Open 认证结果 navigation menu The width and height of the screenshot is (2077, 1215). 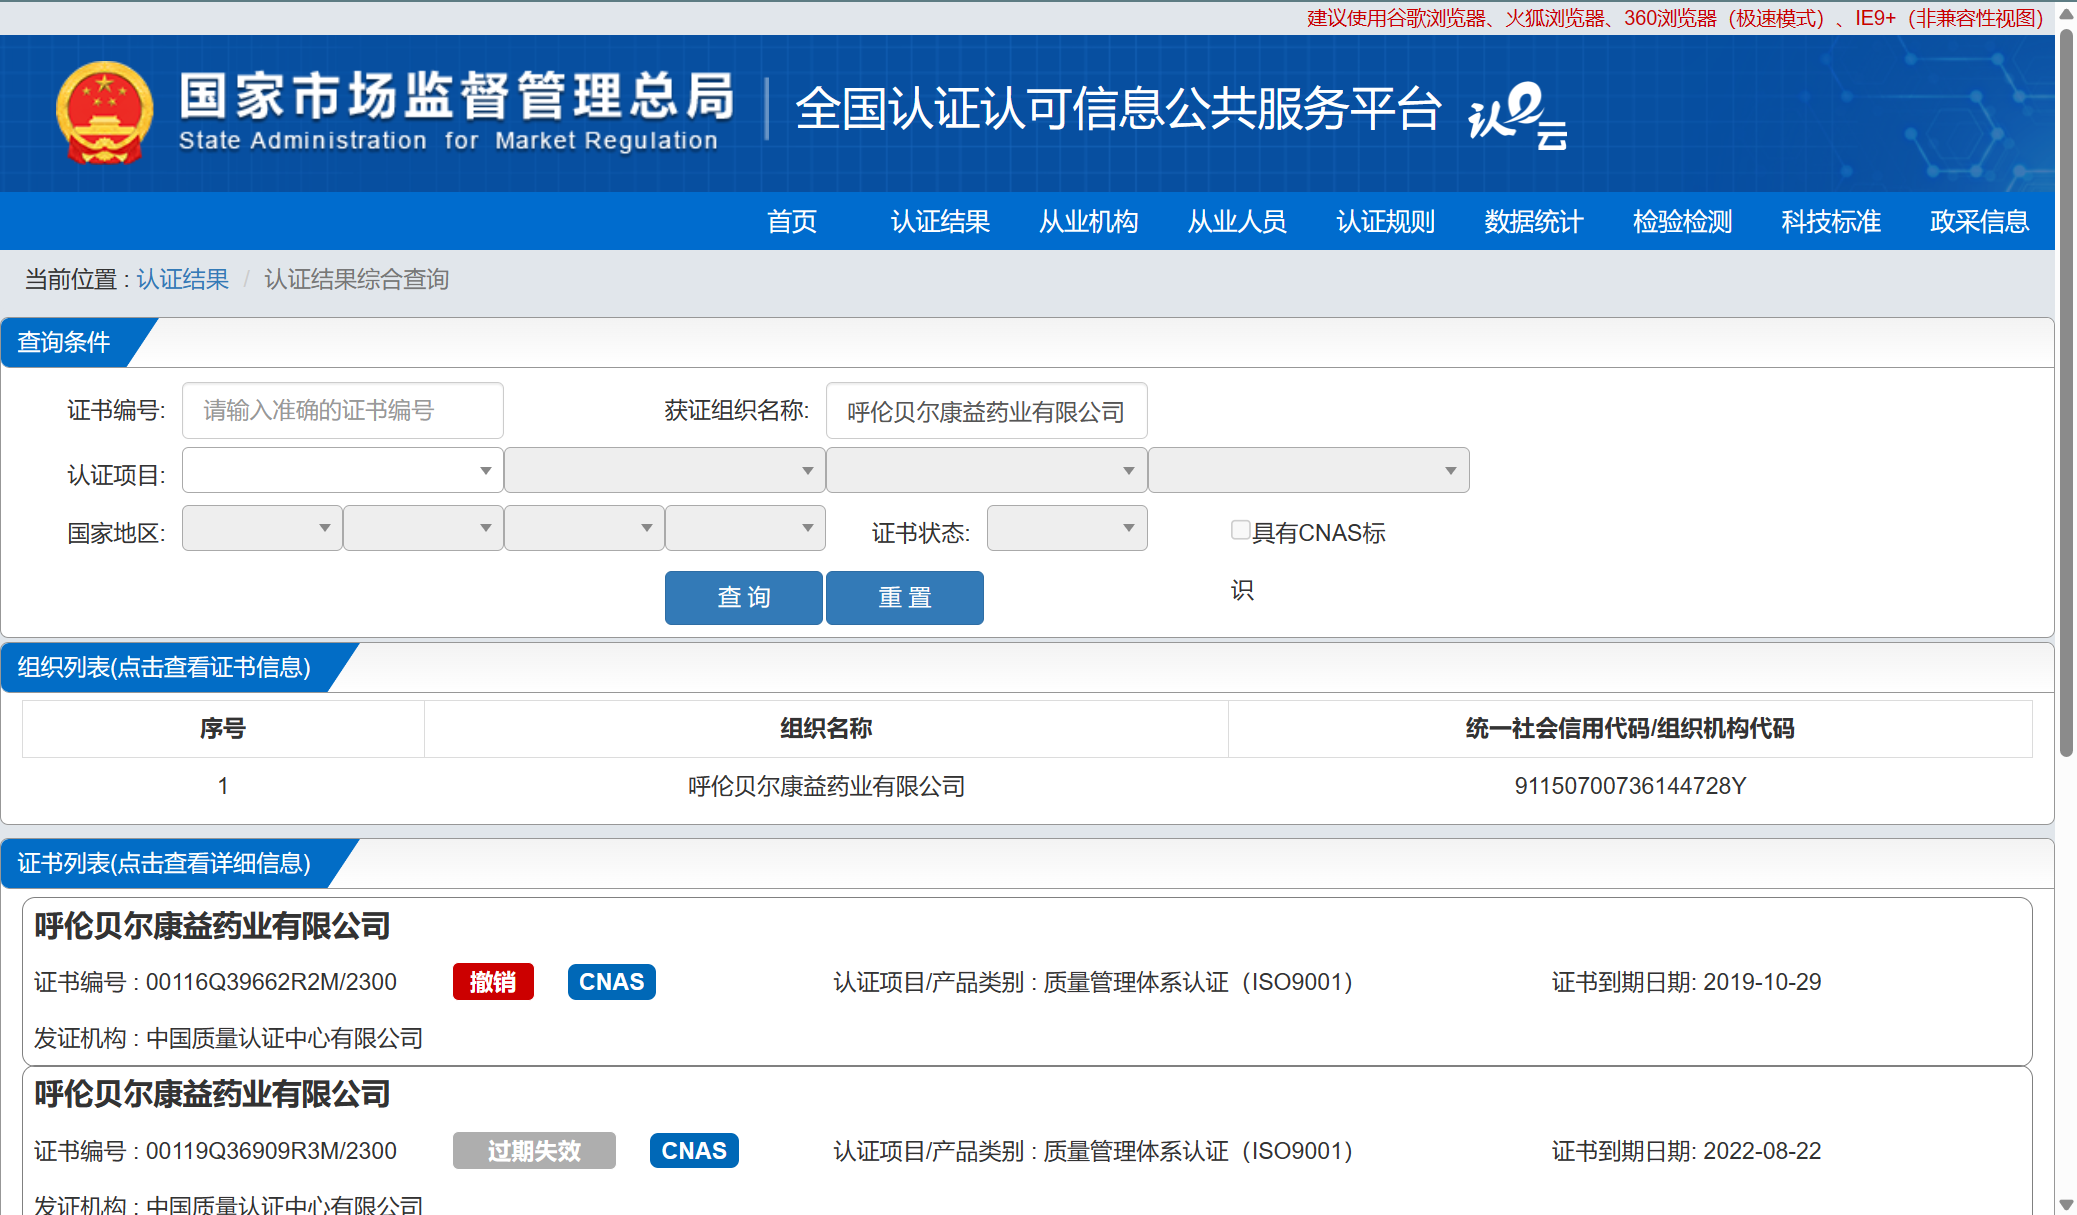940,222
